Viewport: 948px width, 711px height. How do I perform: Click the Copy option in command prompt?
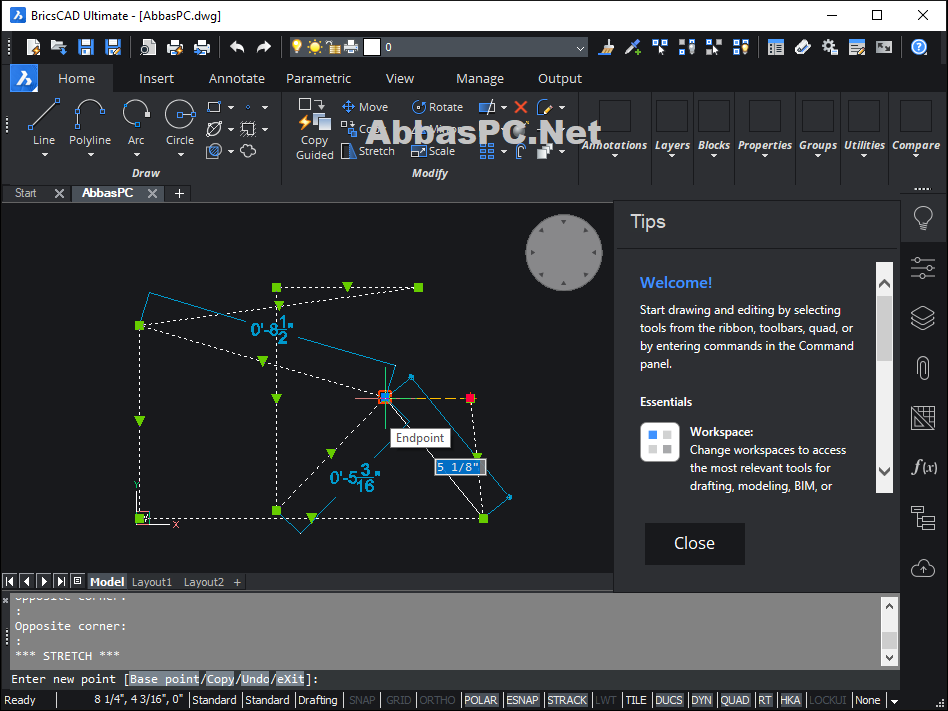[x=220, y=679]
